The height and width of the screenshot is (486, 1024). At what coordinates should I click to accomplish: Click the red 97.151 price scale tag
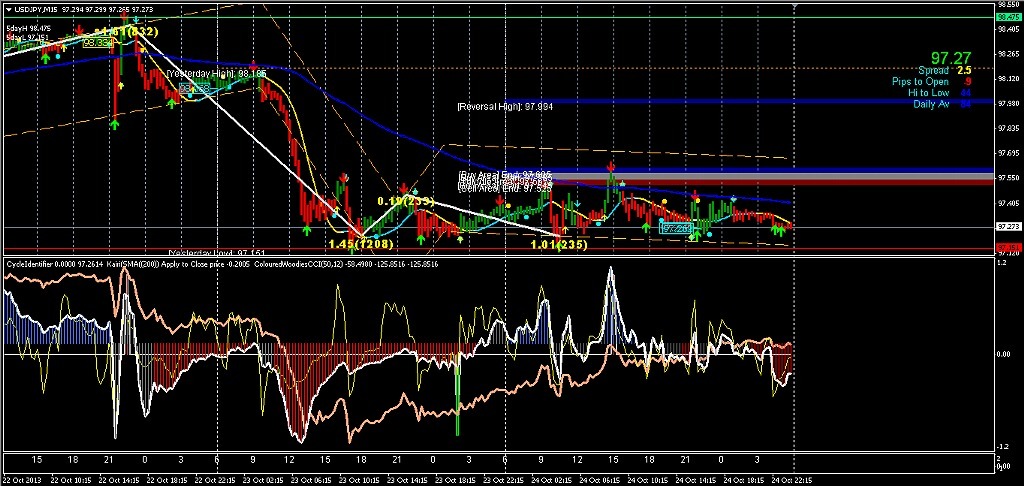[x=1009, y=248]
